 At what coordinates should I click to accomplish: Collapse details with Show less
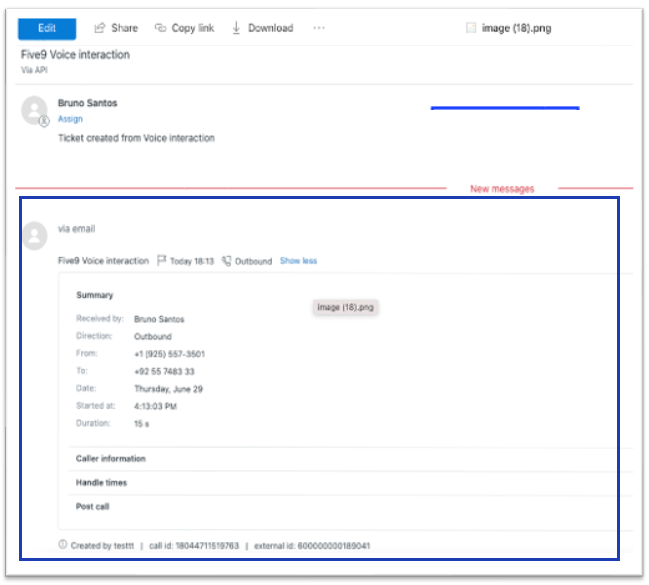pyautogui.click(x=298, y=261)
